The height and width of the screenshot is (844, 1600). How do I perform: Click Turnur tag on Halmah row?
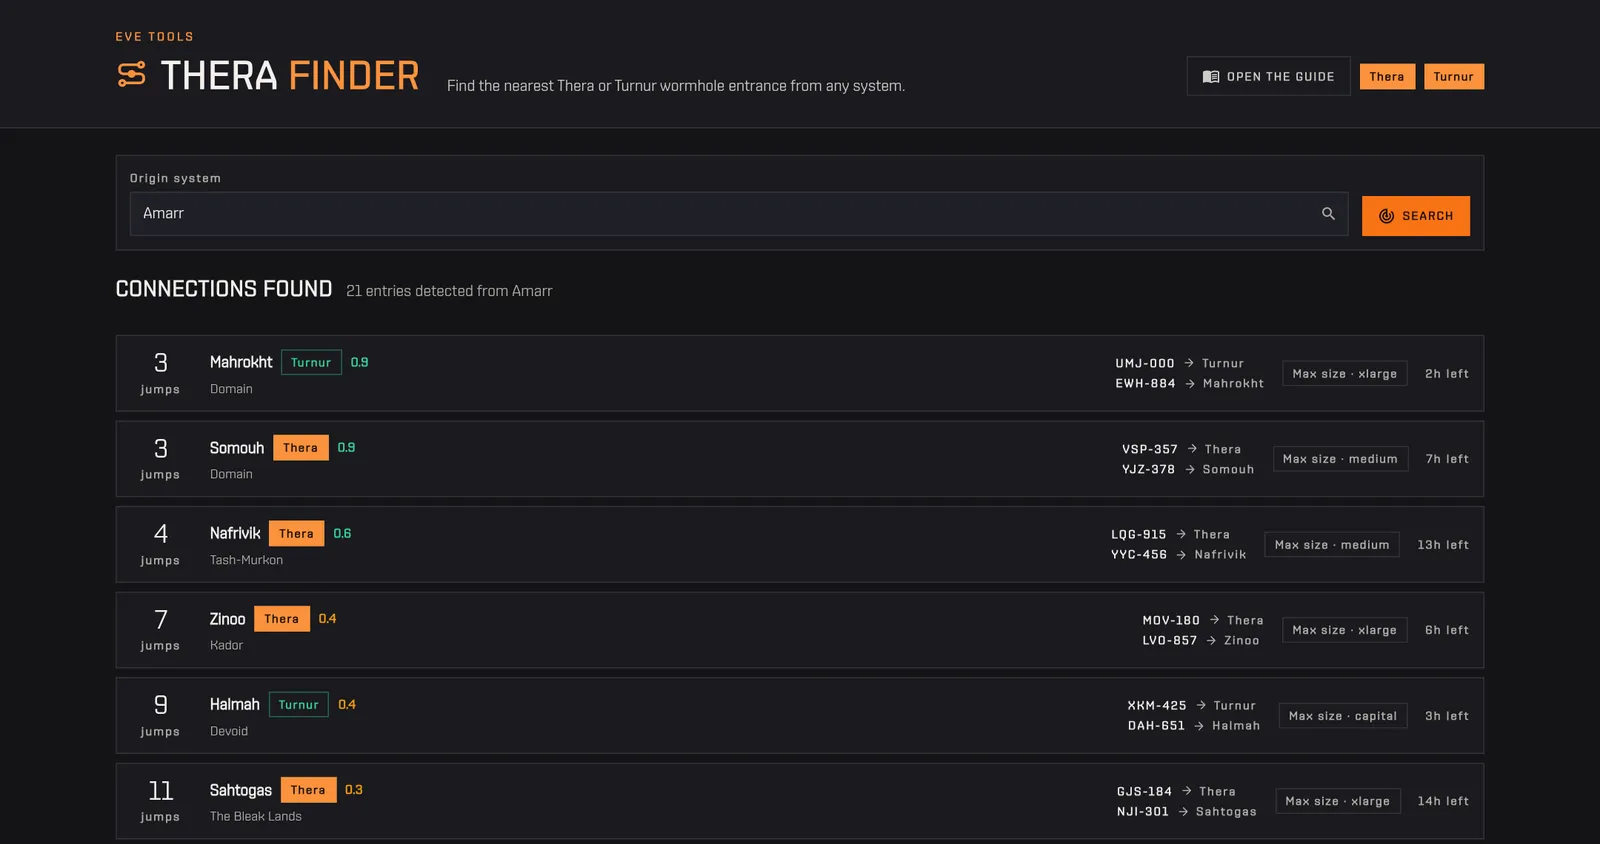299,704
